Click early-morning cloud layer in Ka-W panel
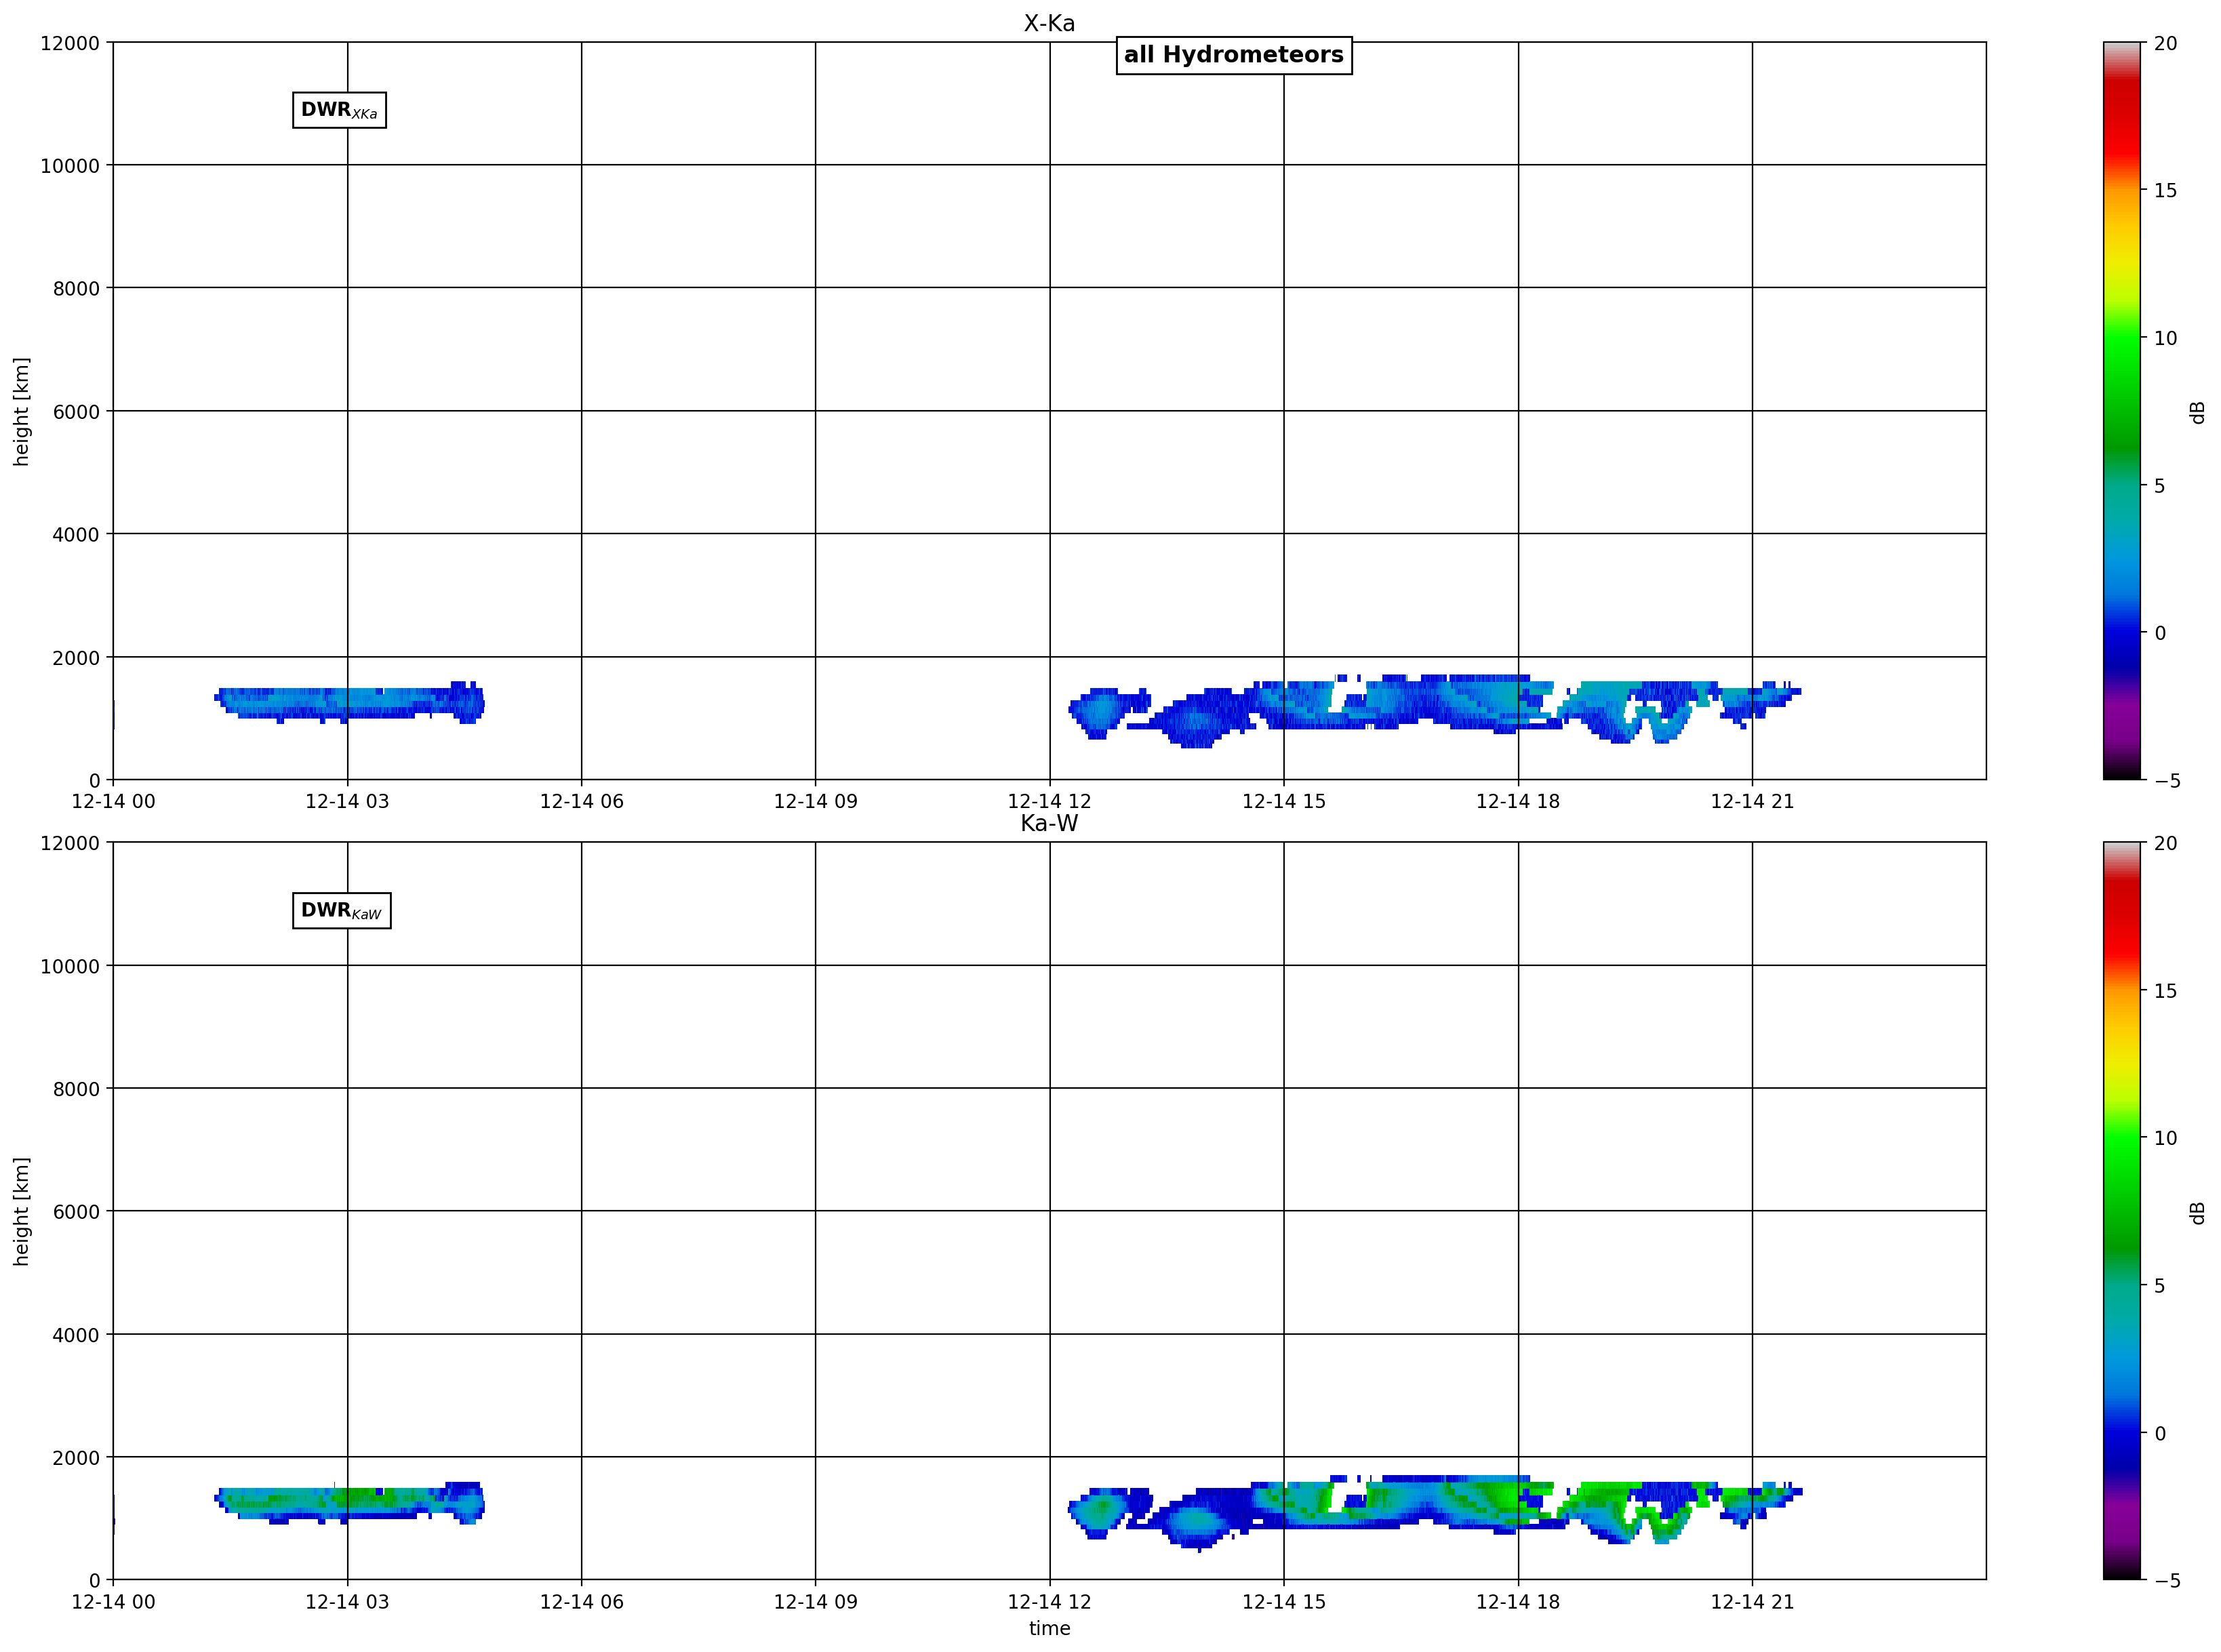 349,1503
